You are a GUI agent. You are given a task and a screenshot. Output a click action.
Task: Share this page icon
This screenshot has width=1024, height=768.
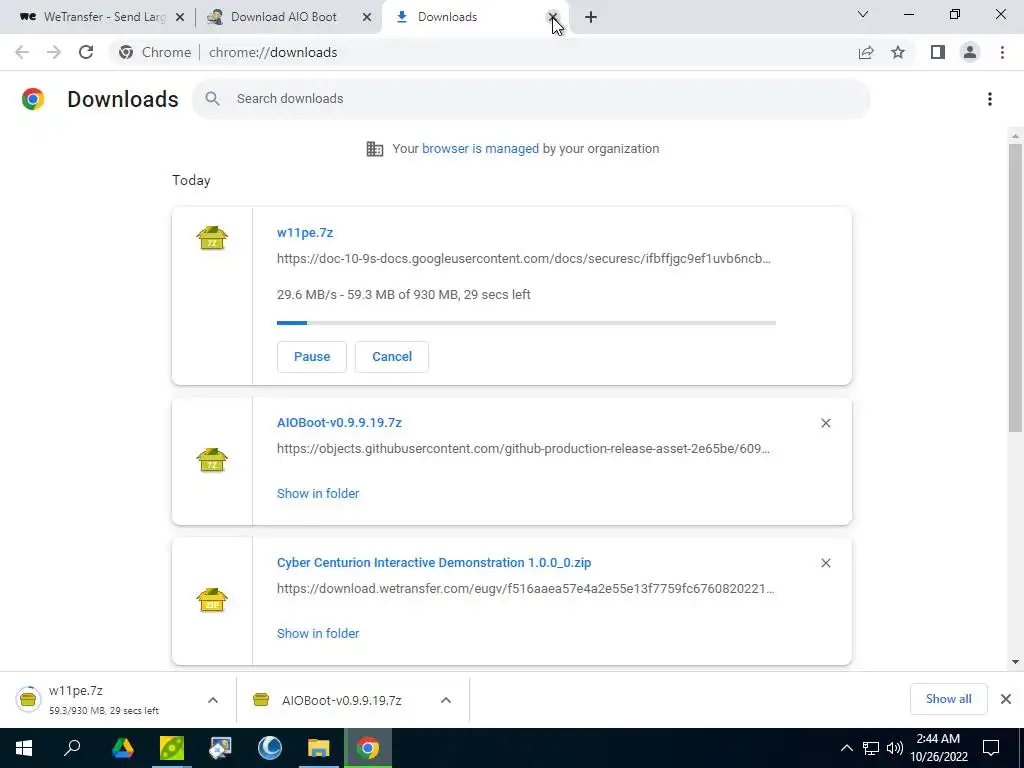pos(866,52)
